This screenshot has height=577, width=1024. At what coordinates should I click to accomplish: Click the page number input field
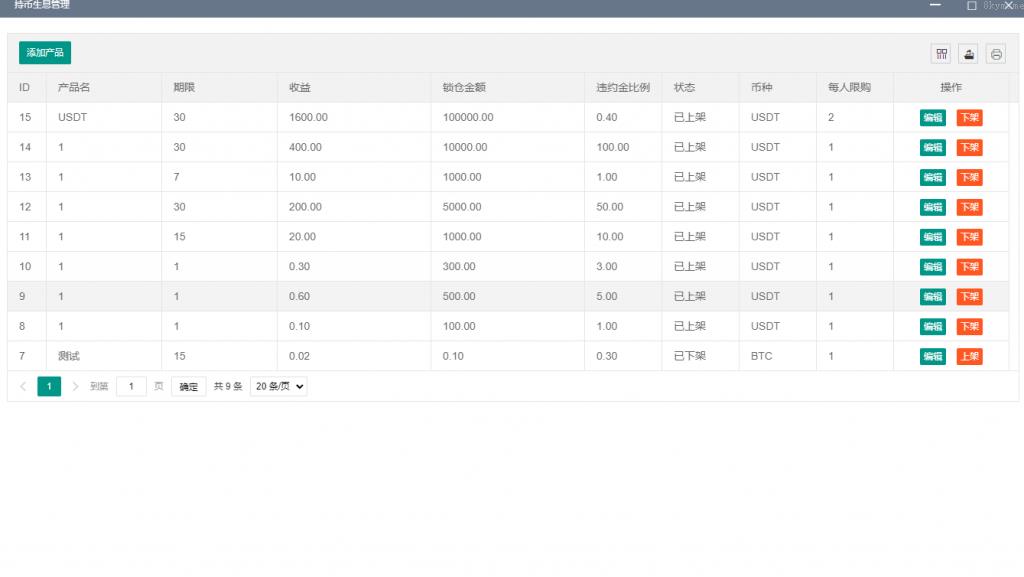131,386
